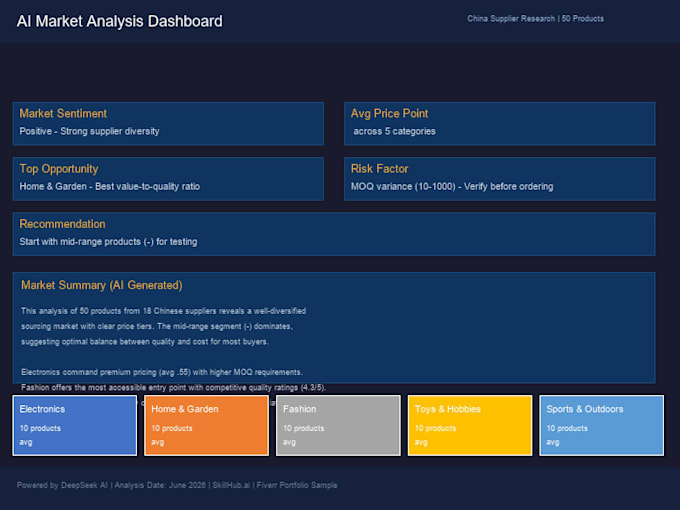Viewport: 680px width, 510px height.
Task: Select the gray Fashion category tile
Action: tap(338, 425)
